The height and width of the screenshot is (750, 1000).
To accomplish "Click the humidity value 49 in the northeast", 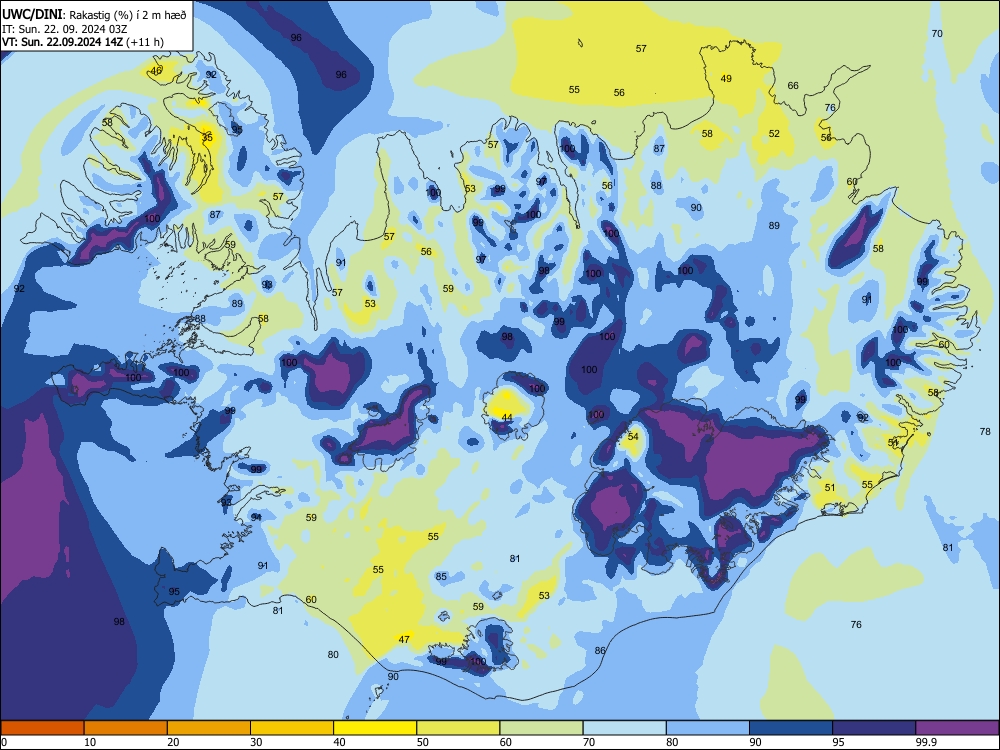I will click(x=726, y=78).
